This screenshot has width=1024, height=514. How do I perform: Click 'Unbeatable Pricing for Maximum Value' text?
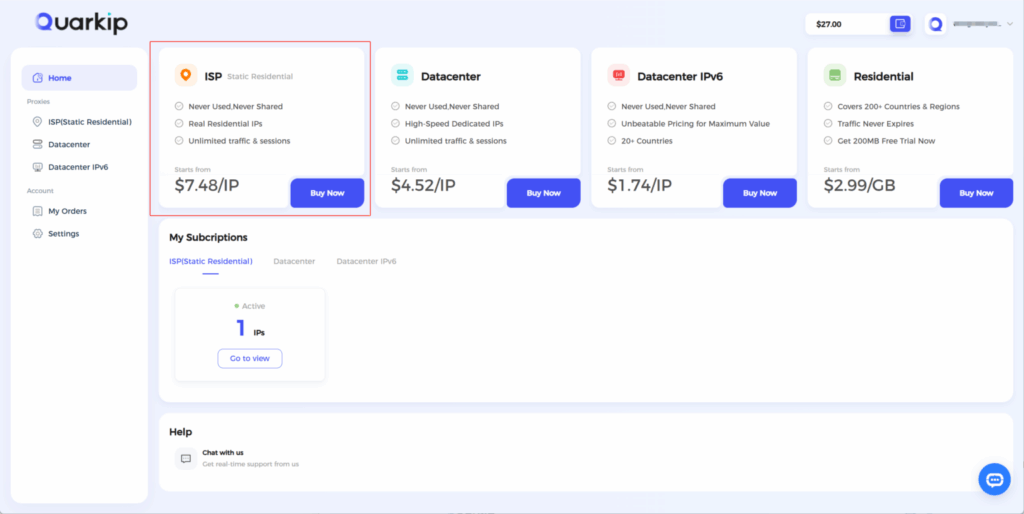click(696, 123)
